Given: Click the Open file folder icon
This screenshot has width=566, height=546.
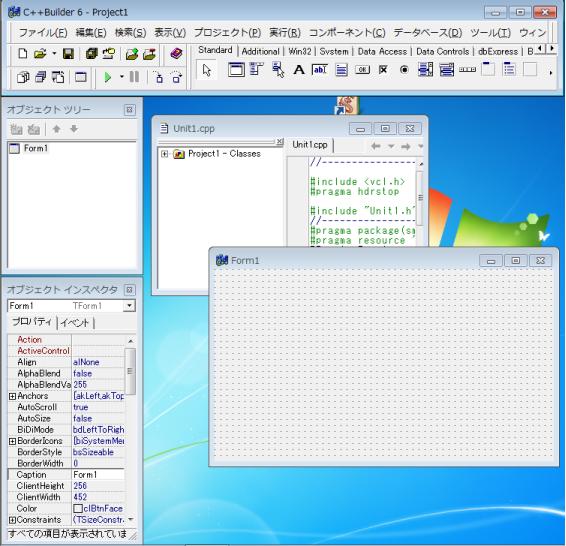Looking at the screenshot, I should (40, 54).
